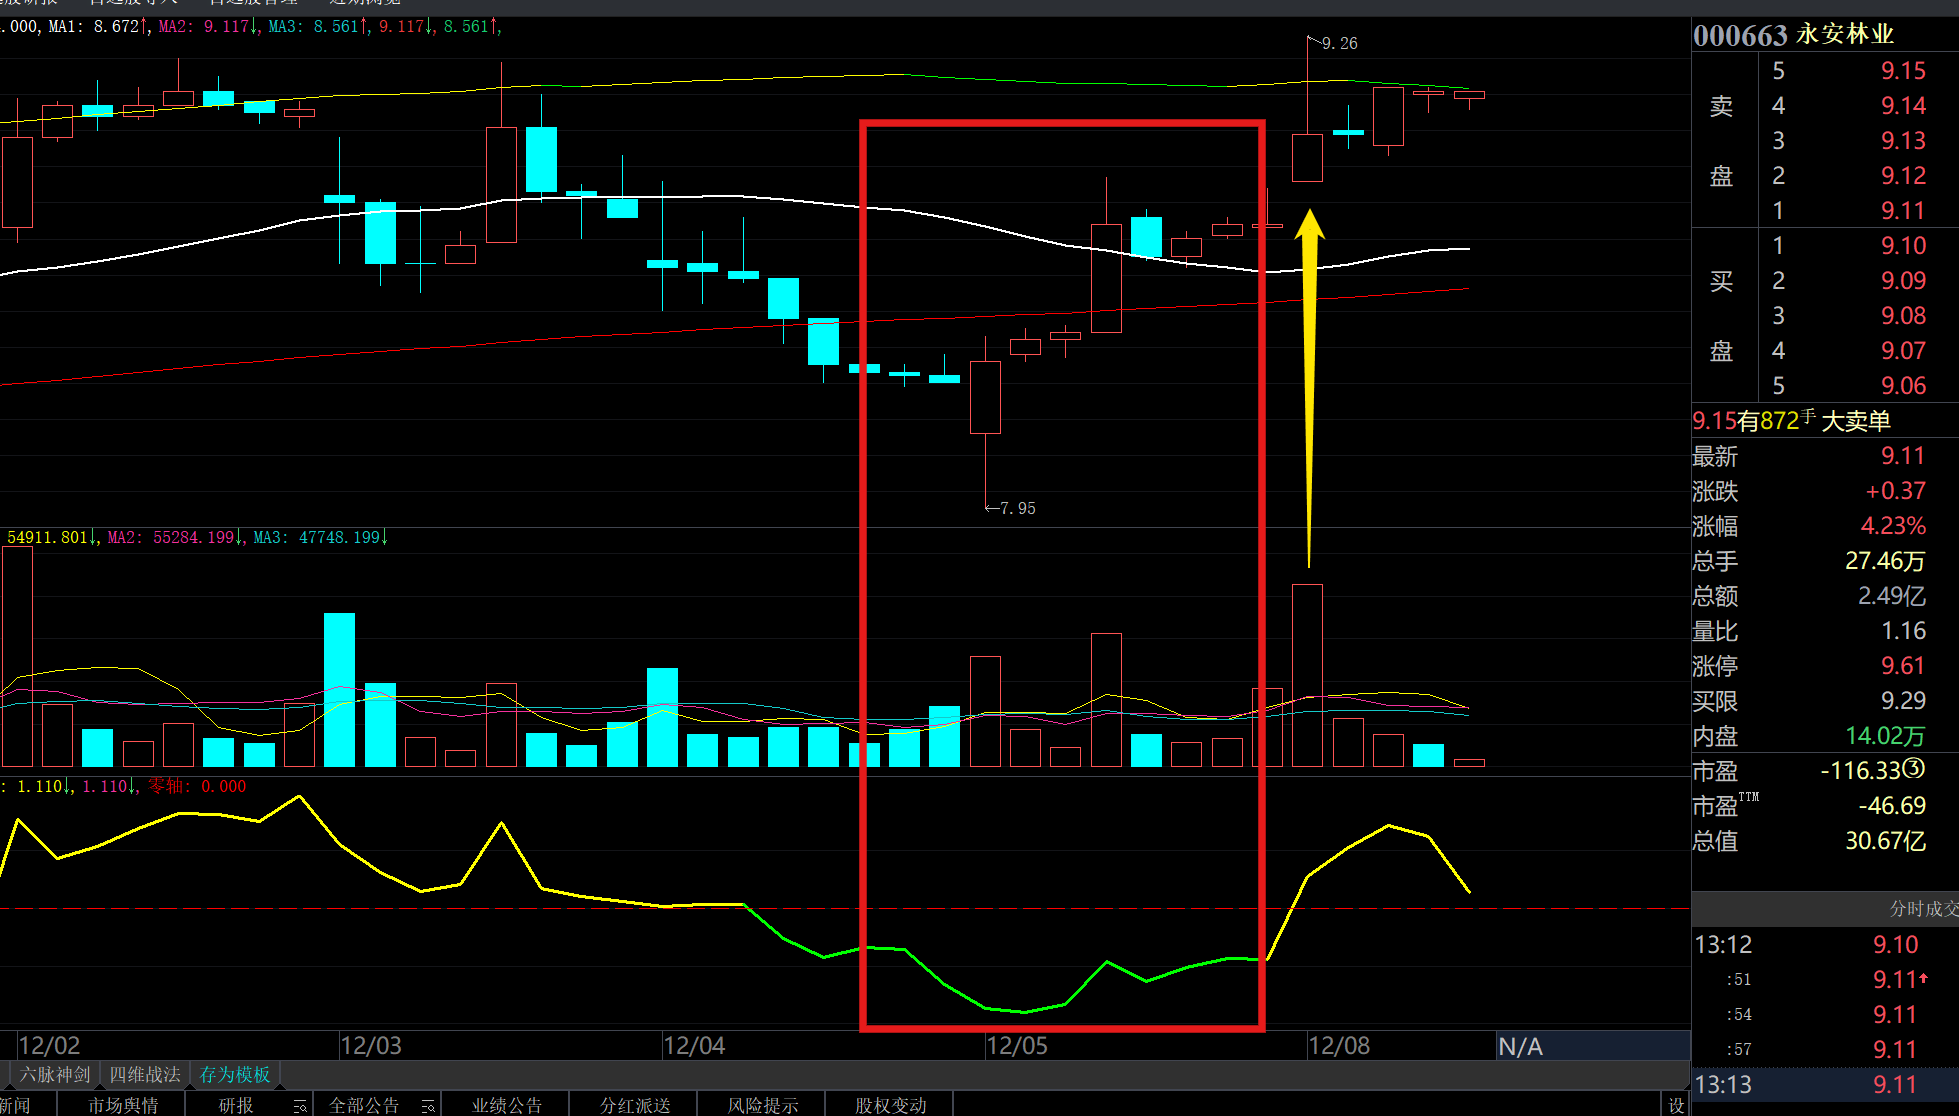Open the 业绩公告 tab
This screenshot has width=1959, height=1116.
click(507, 1105)
